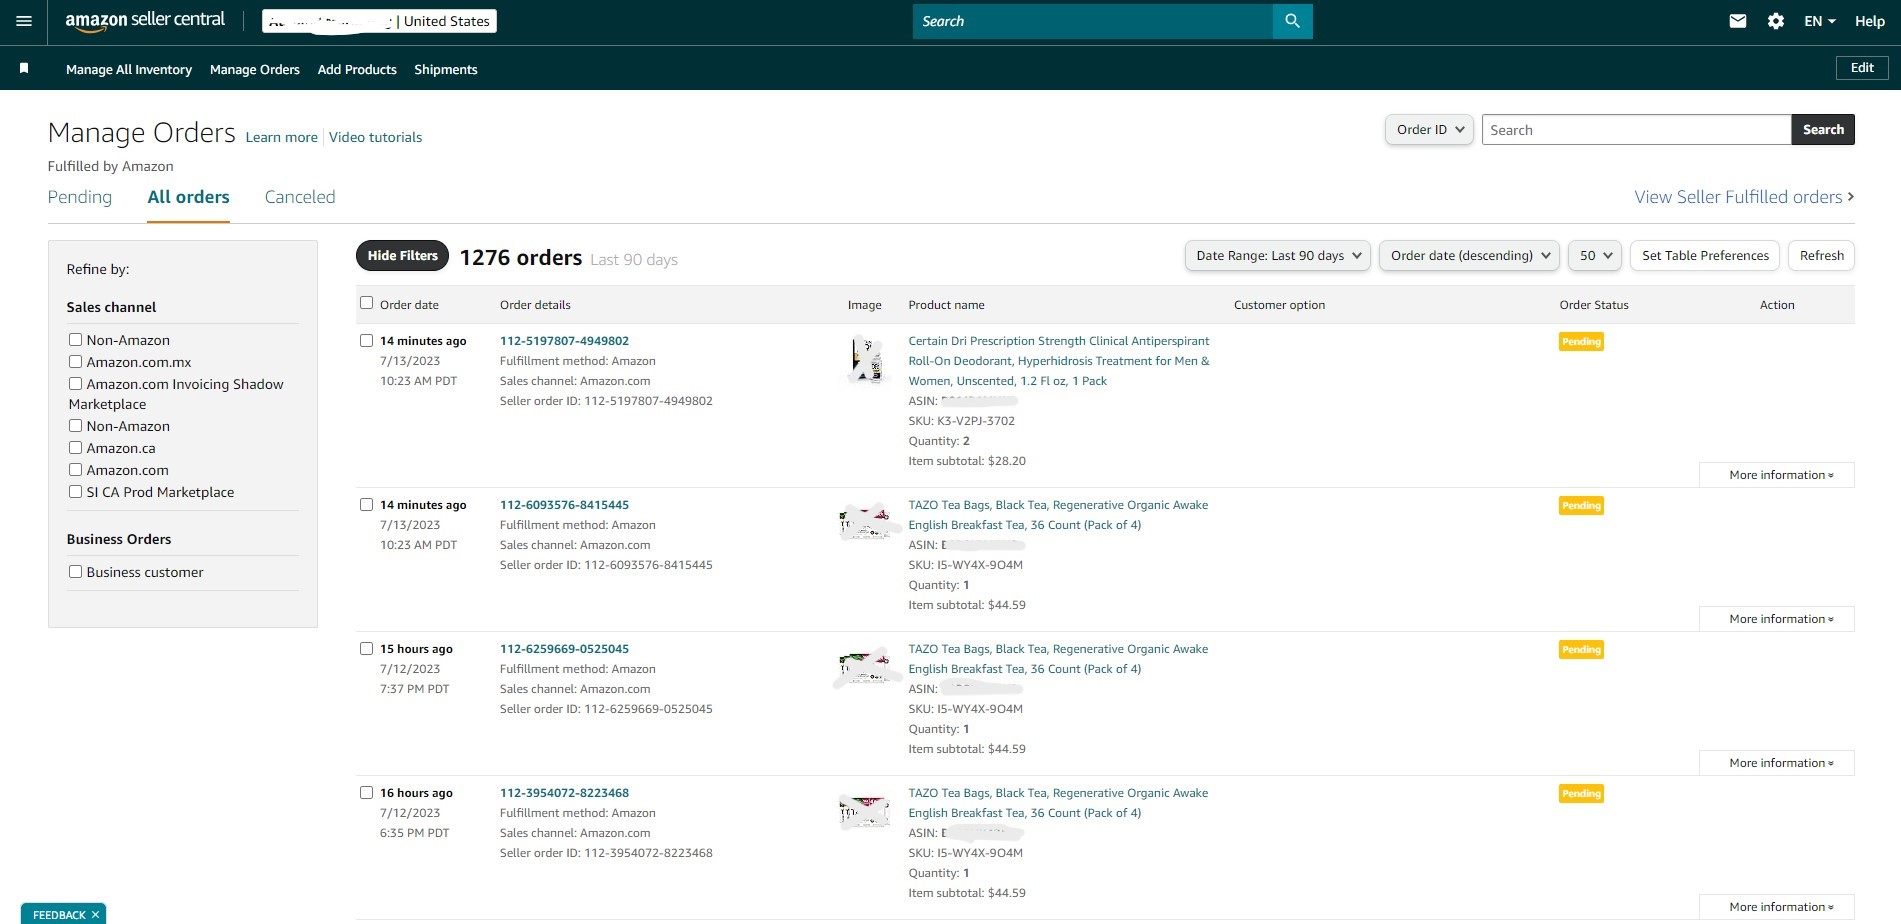The width and height of the screenshot is (1901, 924).
Task: Expand More information for order 112-6093576-8415445
Action: tap(1777, 619)
